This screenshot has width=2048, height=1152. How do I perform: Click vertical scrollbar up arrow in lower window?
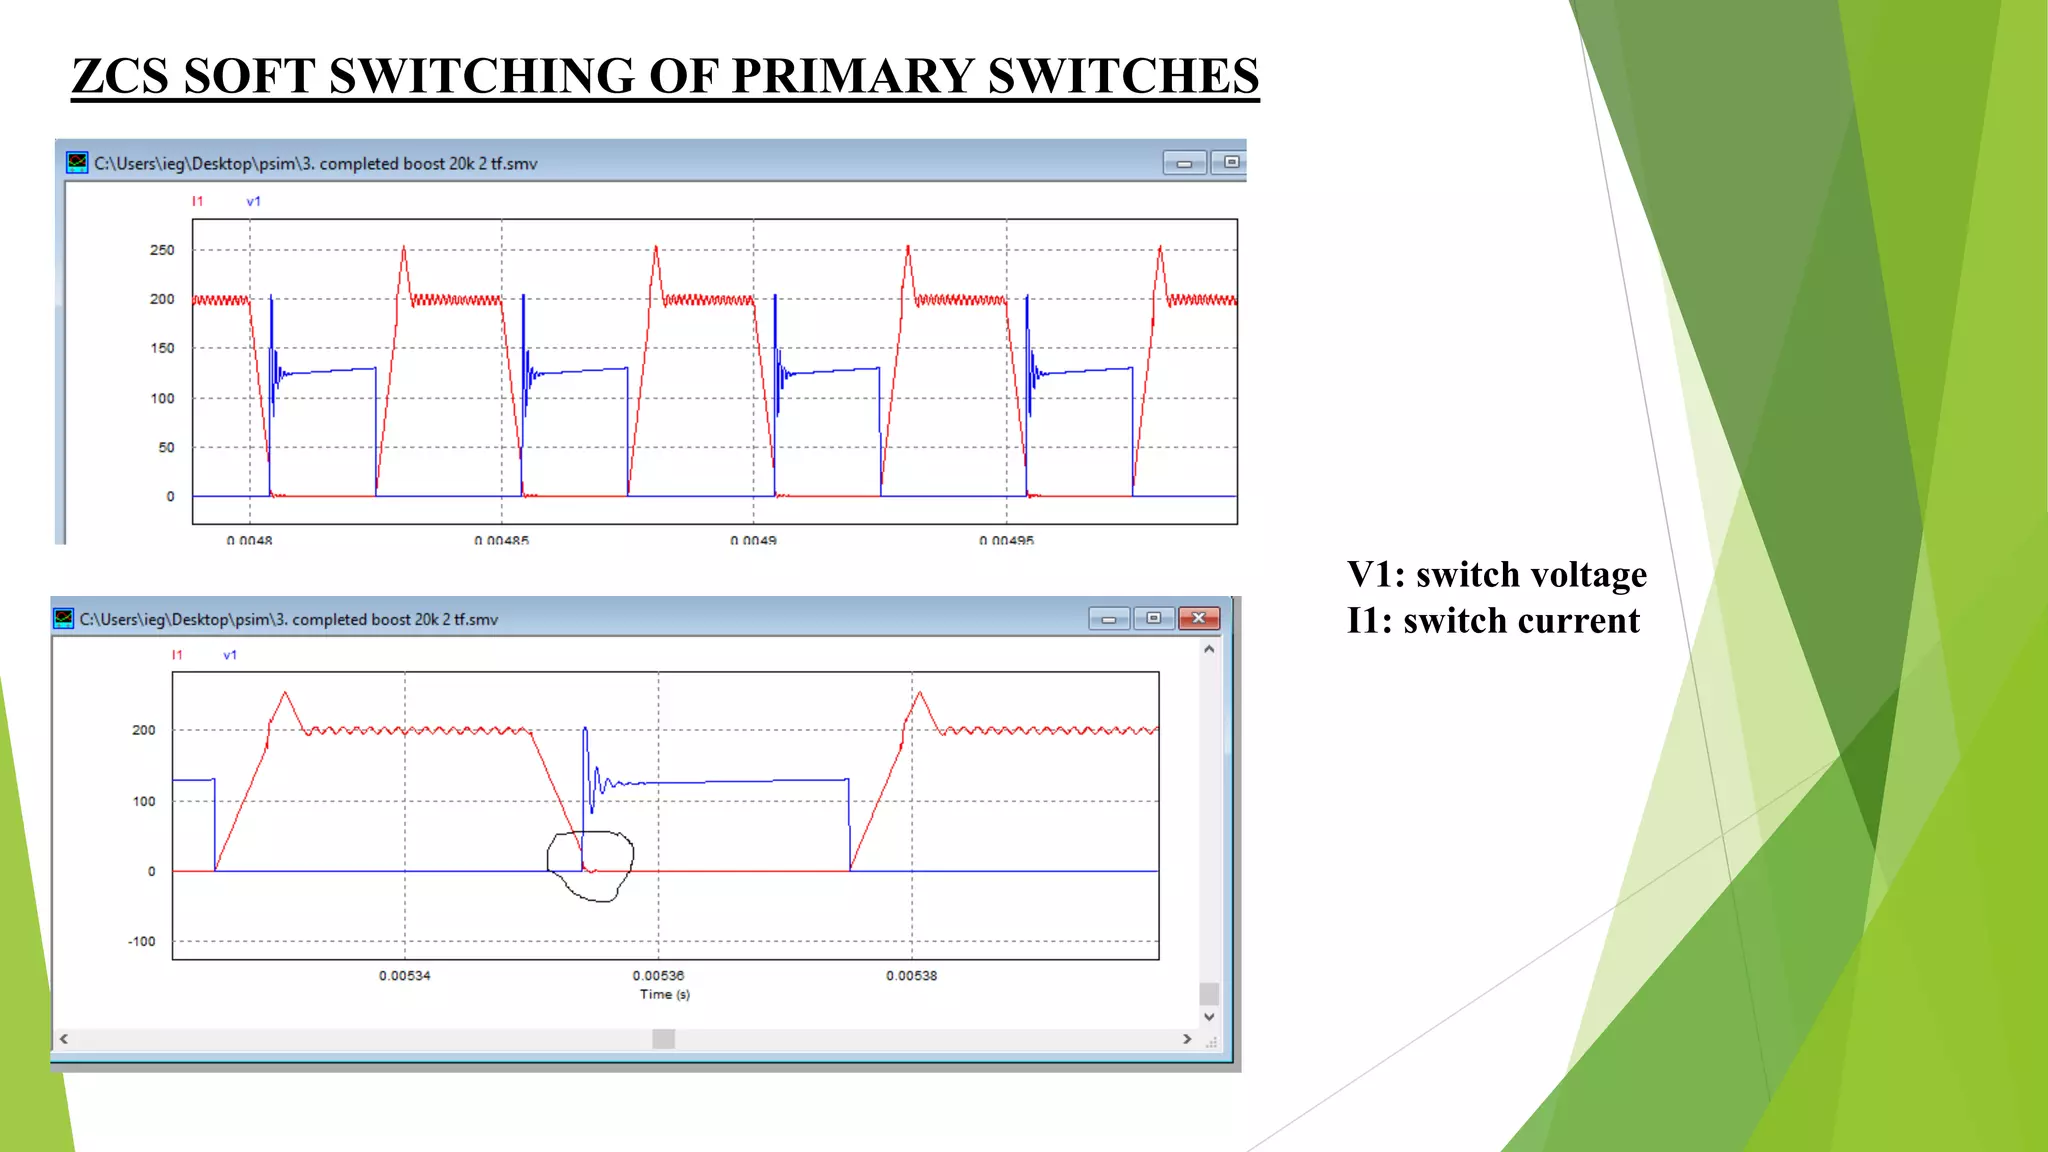pos(1209,649)
